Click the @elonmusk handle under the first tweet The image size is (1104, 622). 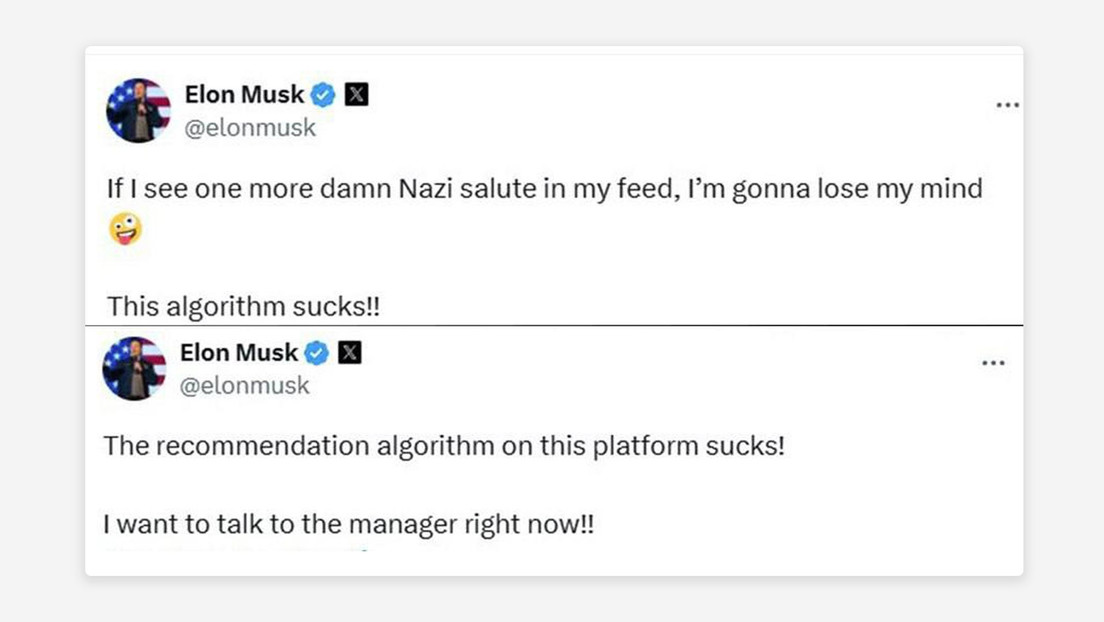click(250, 127)
